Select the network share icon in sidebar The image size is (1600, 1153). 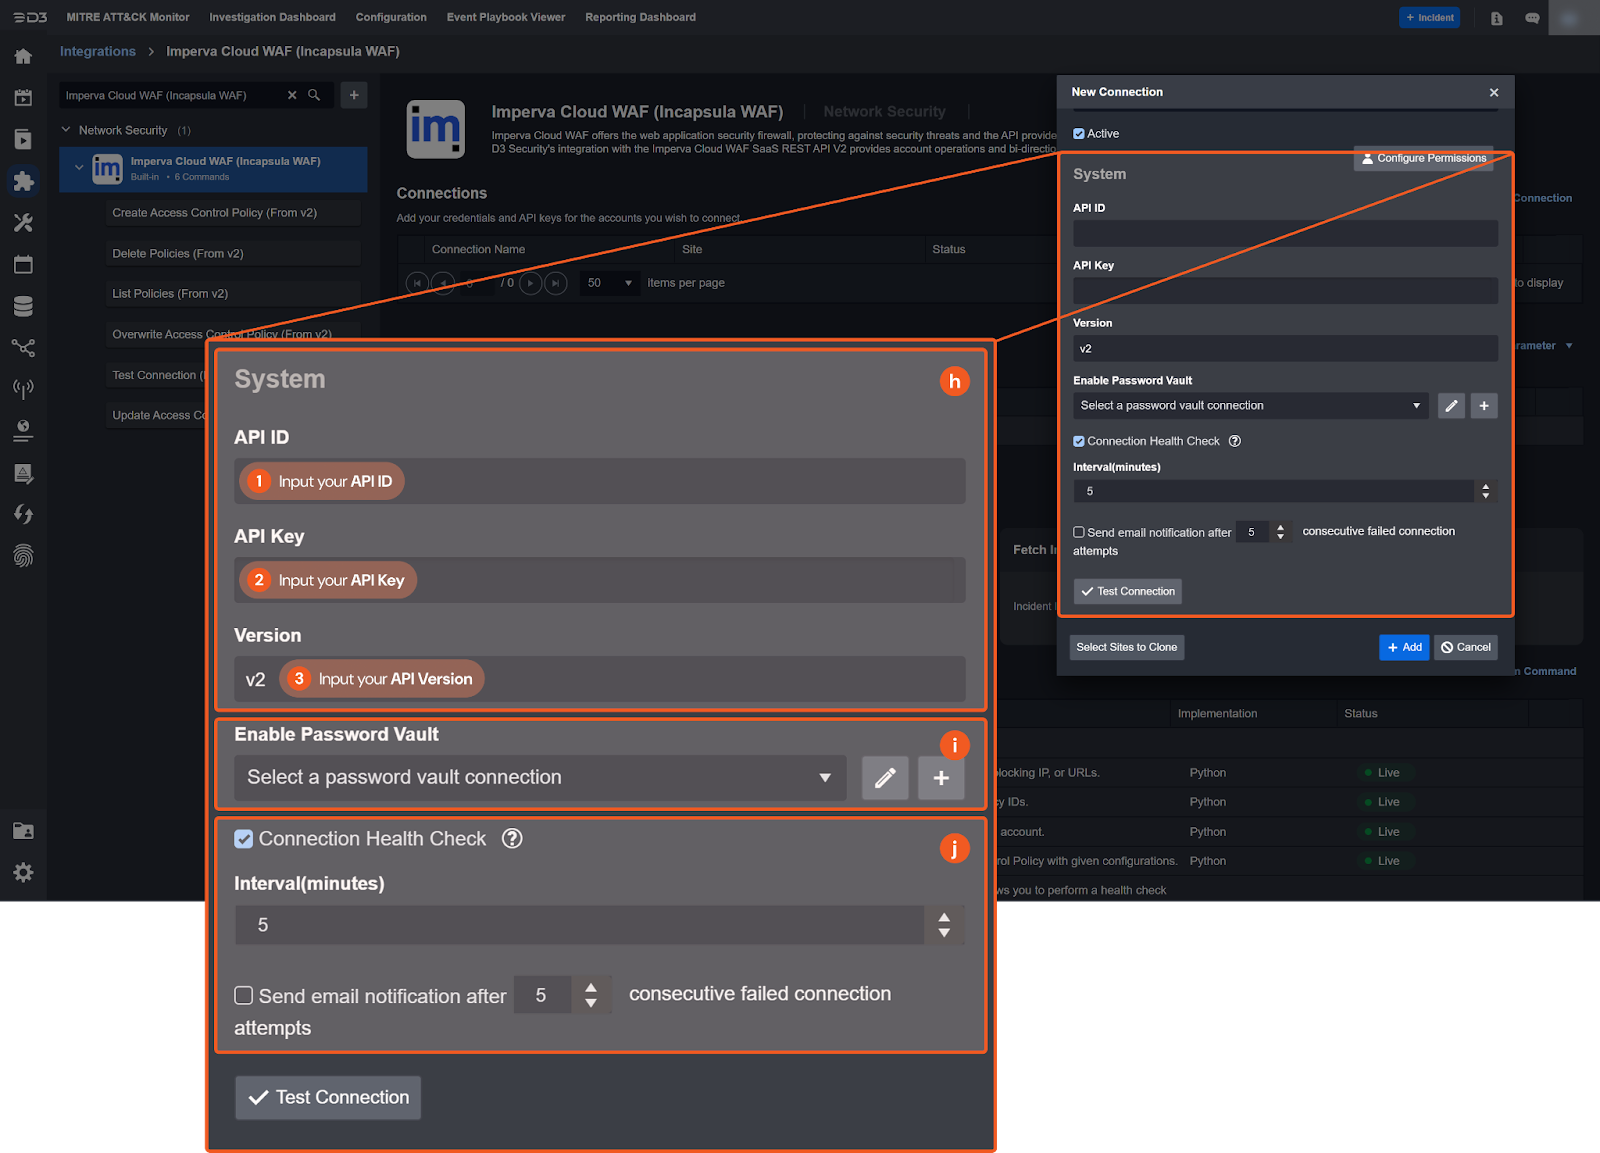(x=23, y=347)
